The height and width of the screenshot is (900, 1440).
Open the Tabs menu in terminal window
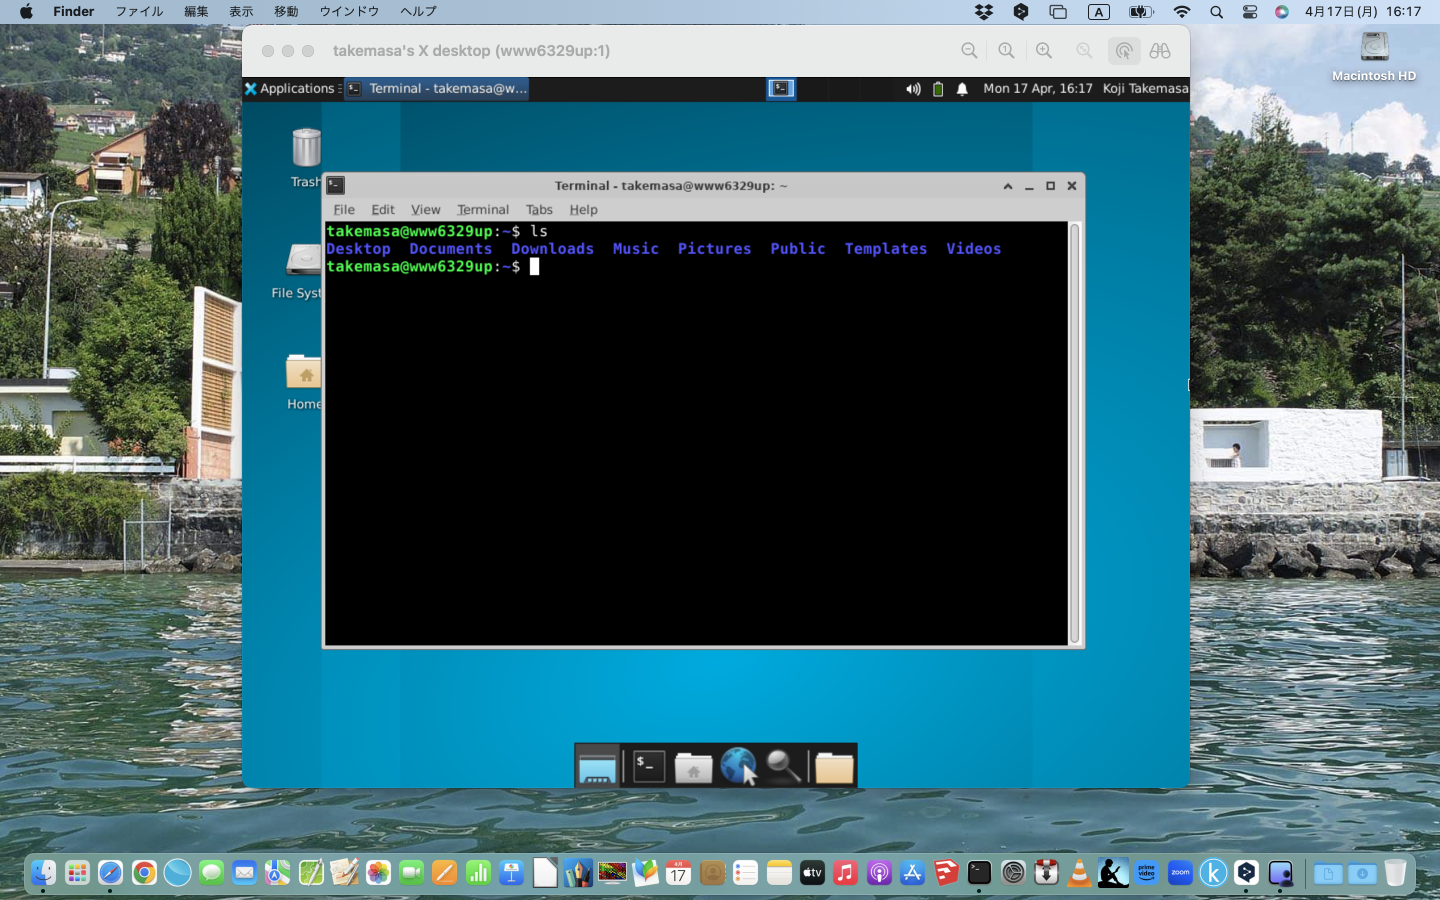539,210
